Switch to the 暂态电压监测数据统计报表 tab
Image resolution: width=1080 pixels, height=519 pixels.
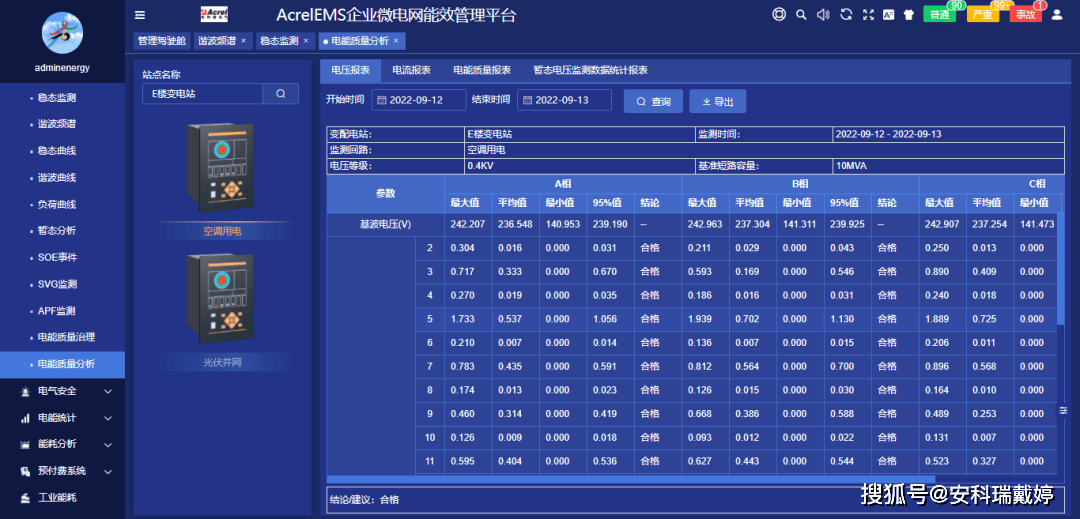[x=590, y=70]
